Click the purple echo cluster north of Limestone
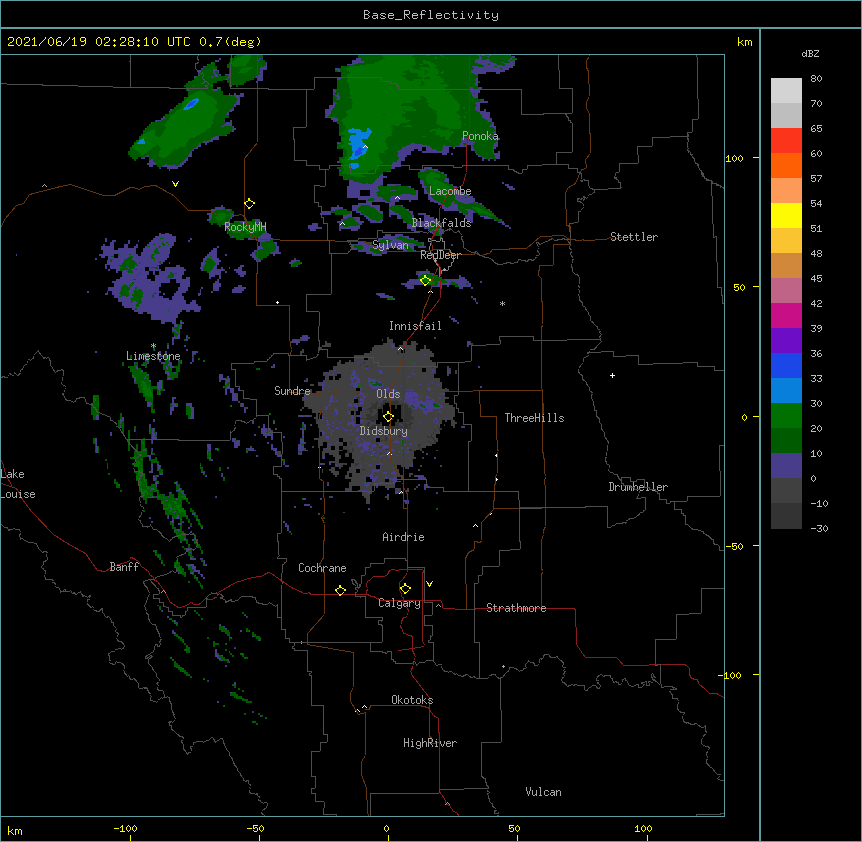Screen dimensions: 862x842 pyautogui.click(x=151, y=279)
